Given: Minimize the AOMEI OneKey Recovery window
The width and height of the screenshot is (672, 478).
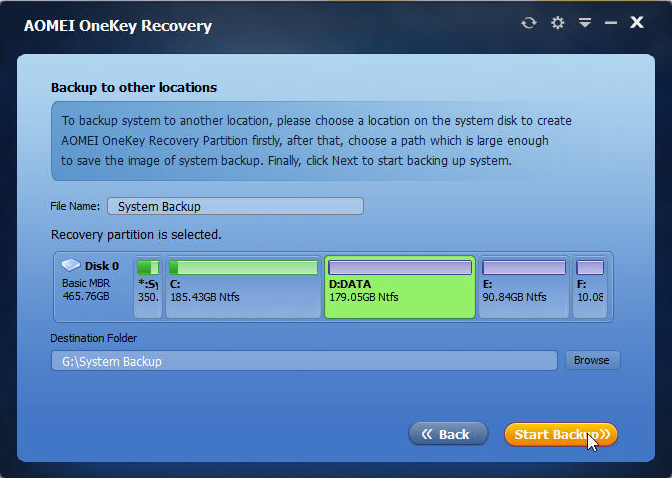Looking at the screenshot, I should tap(611, 23).
